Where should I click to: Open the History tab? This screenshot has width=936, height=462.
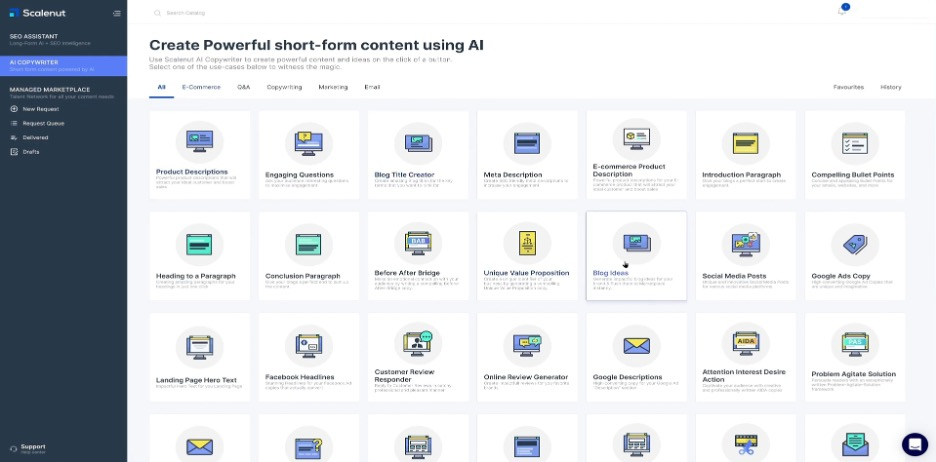pyautogui.click(x=891, y=87)
